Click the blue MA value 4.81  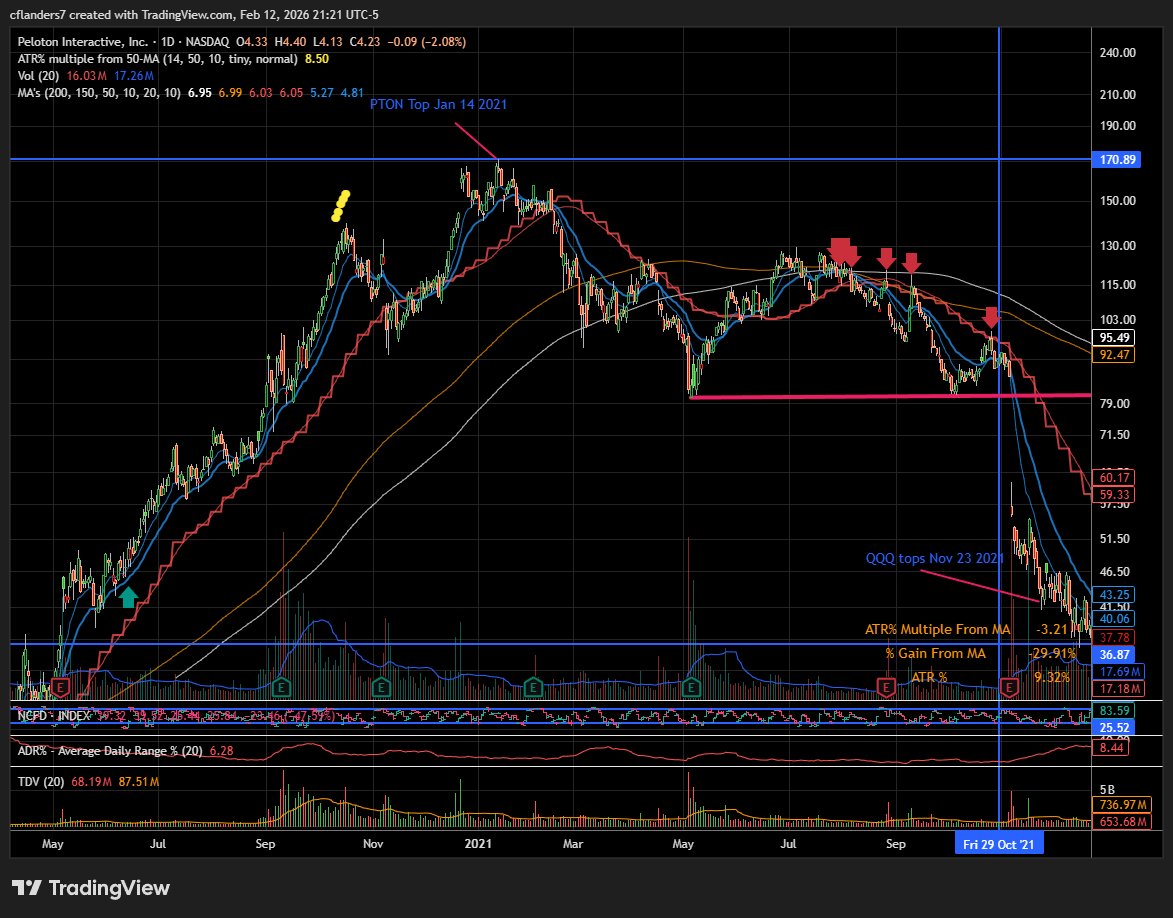pos(352,93)
